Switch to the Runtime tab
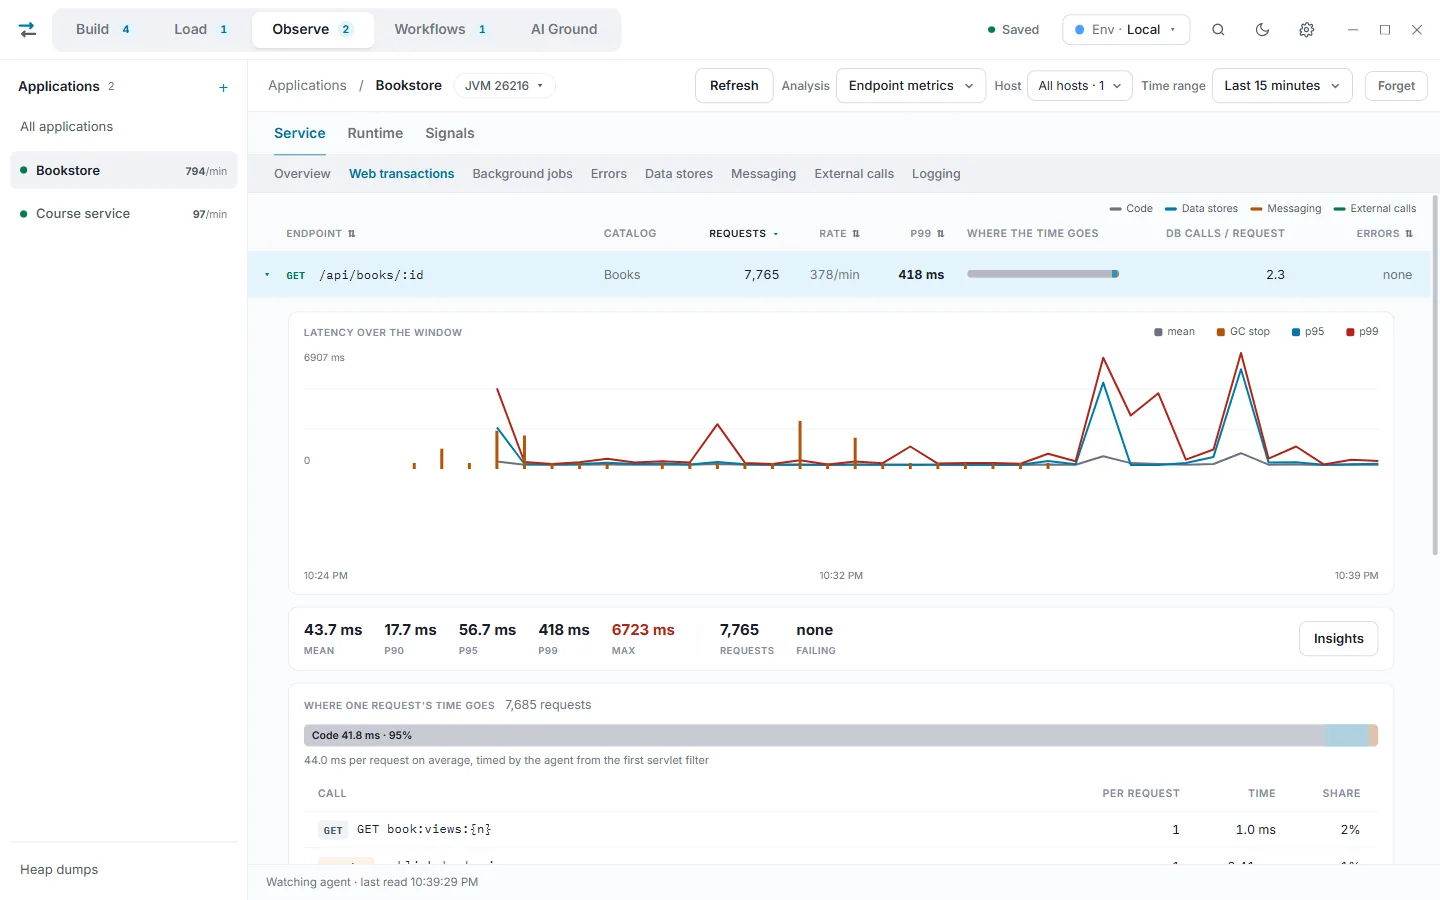 (375, 134)
